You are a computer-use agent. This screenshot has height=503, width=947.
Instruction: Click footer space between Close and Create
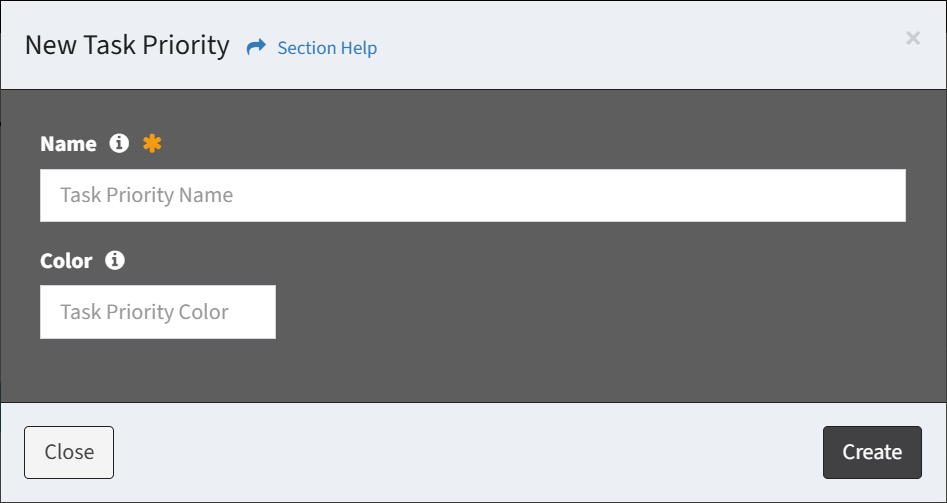[x=470, y=452]
